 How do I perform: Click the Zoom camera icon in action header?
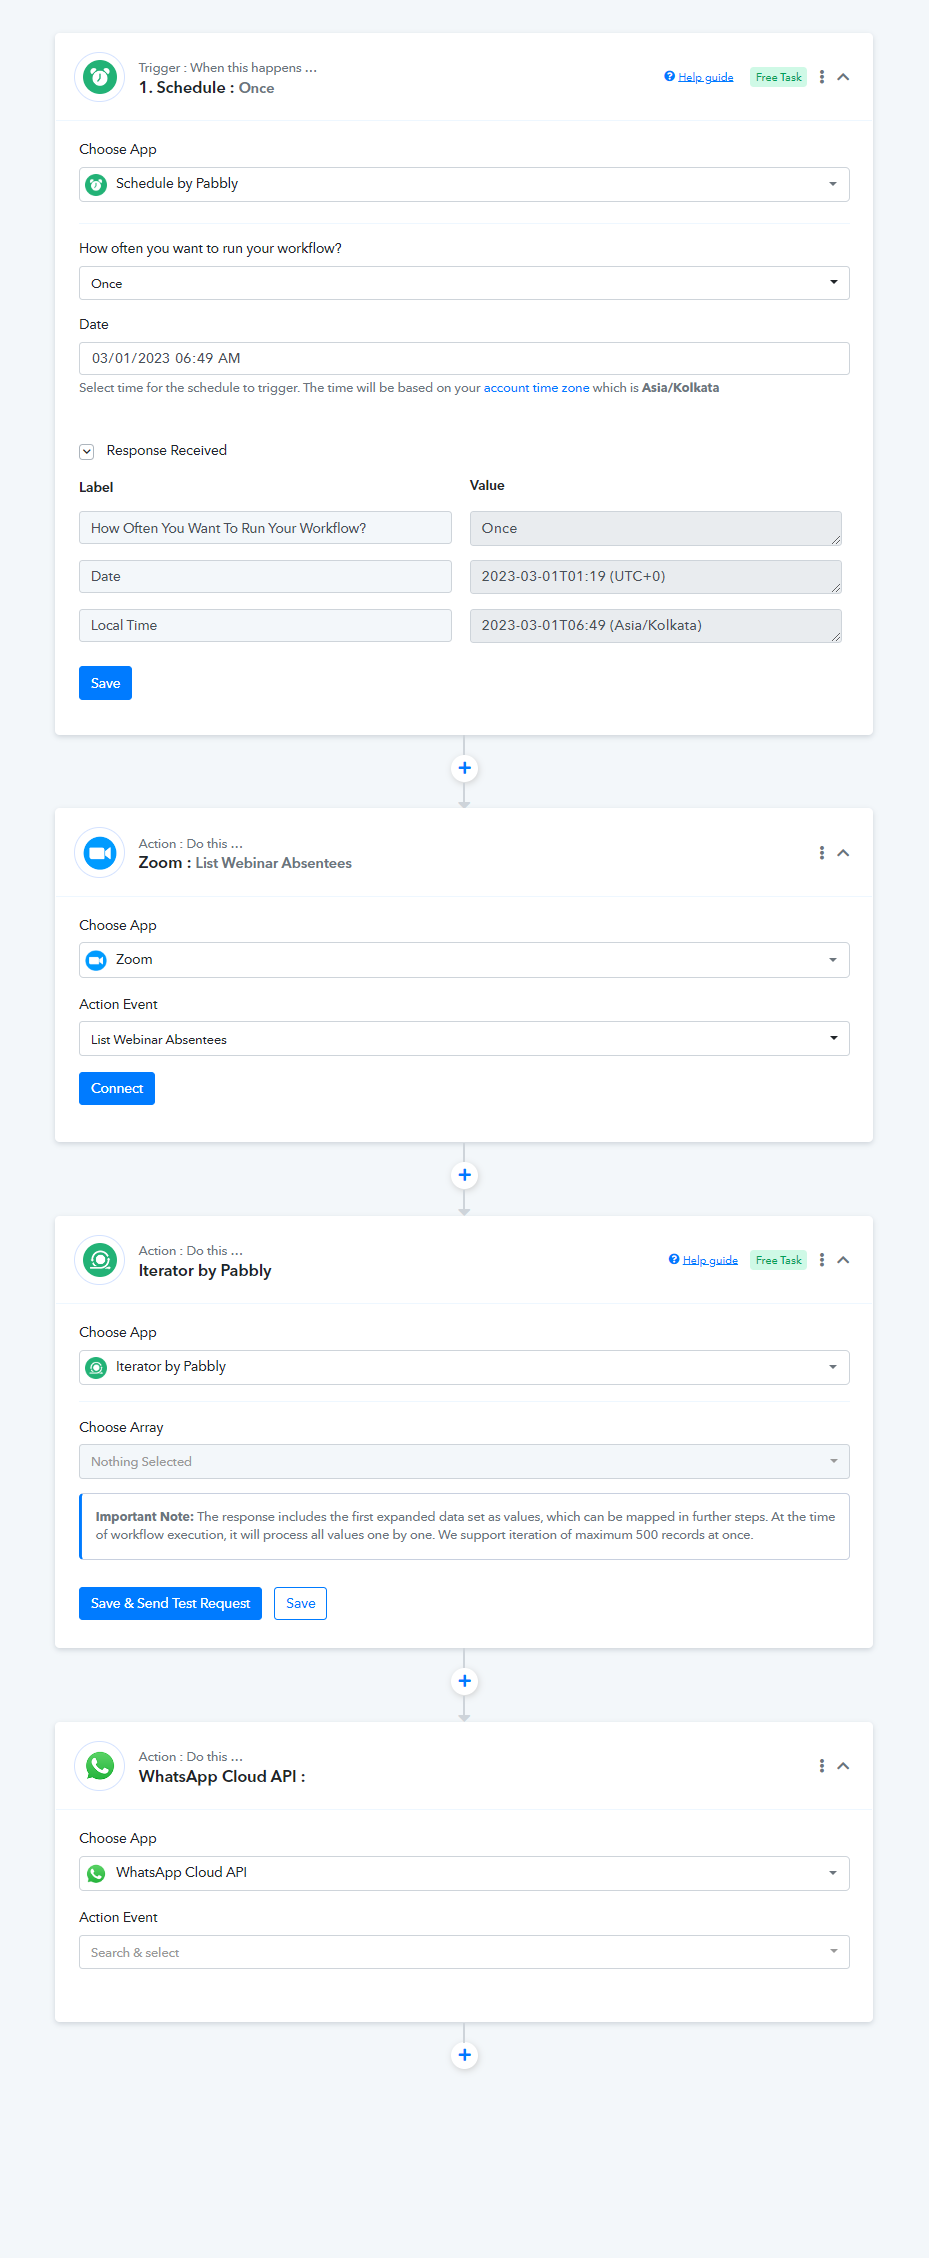pos(100,853)
